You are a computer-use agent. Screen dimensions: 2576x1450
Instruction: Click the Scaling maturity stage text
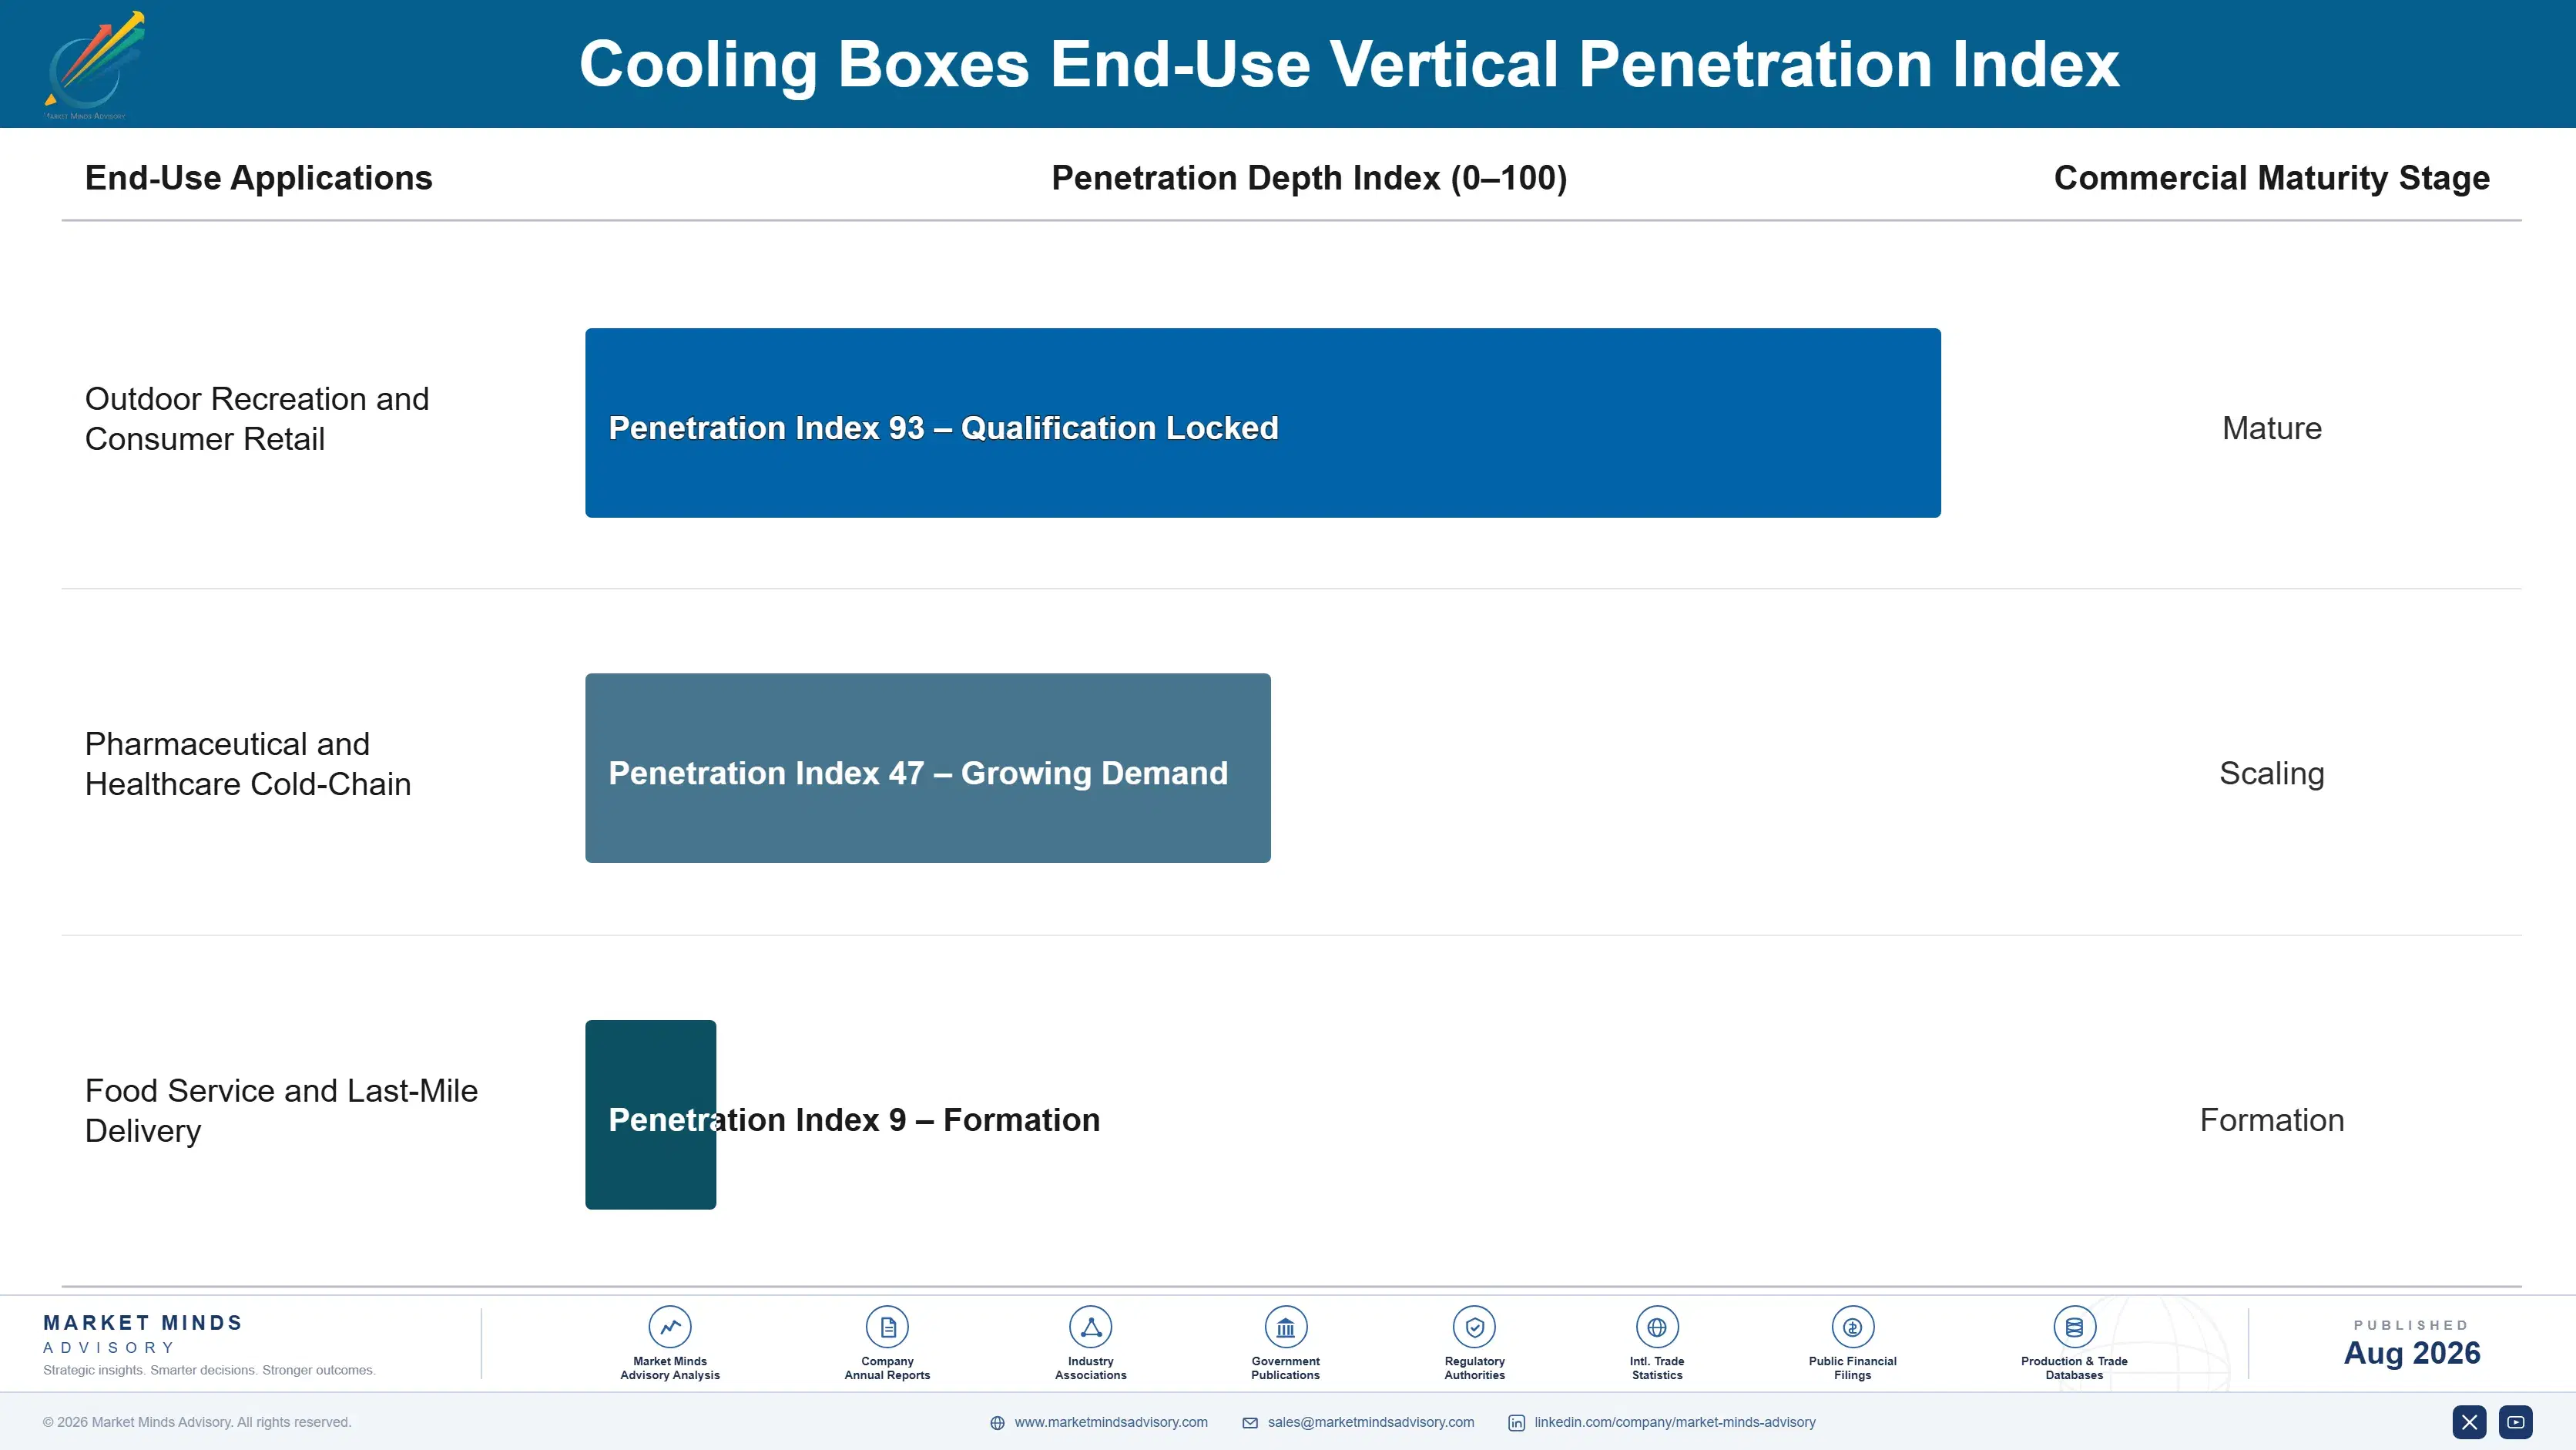click(2272, 774)
